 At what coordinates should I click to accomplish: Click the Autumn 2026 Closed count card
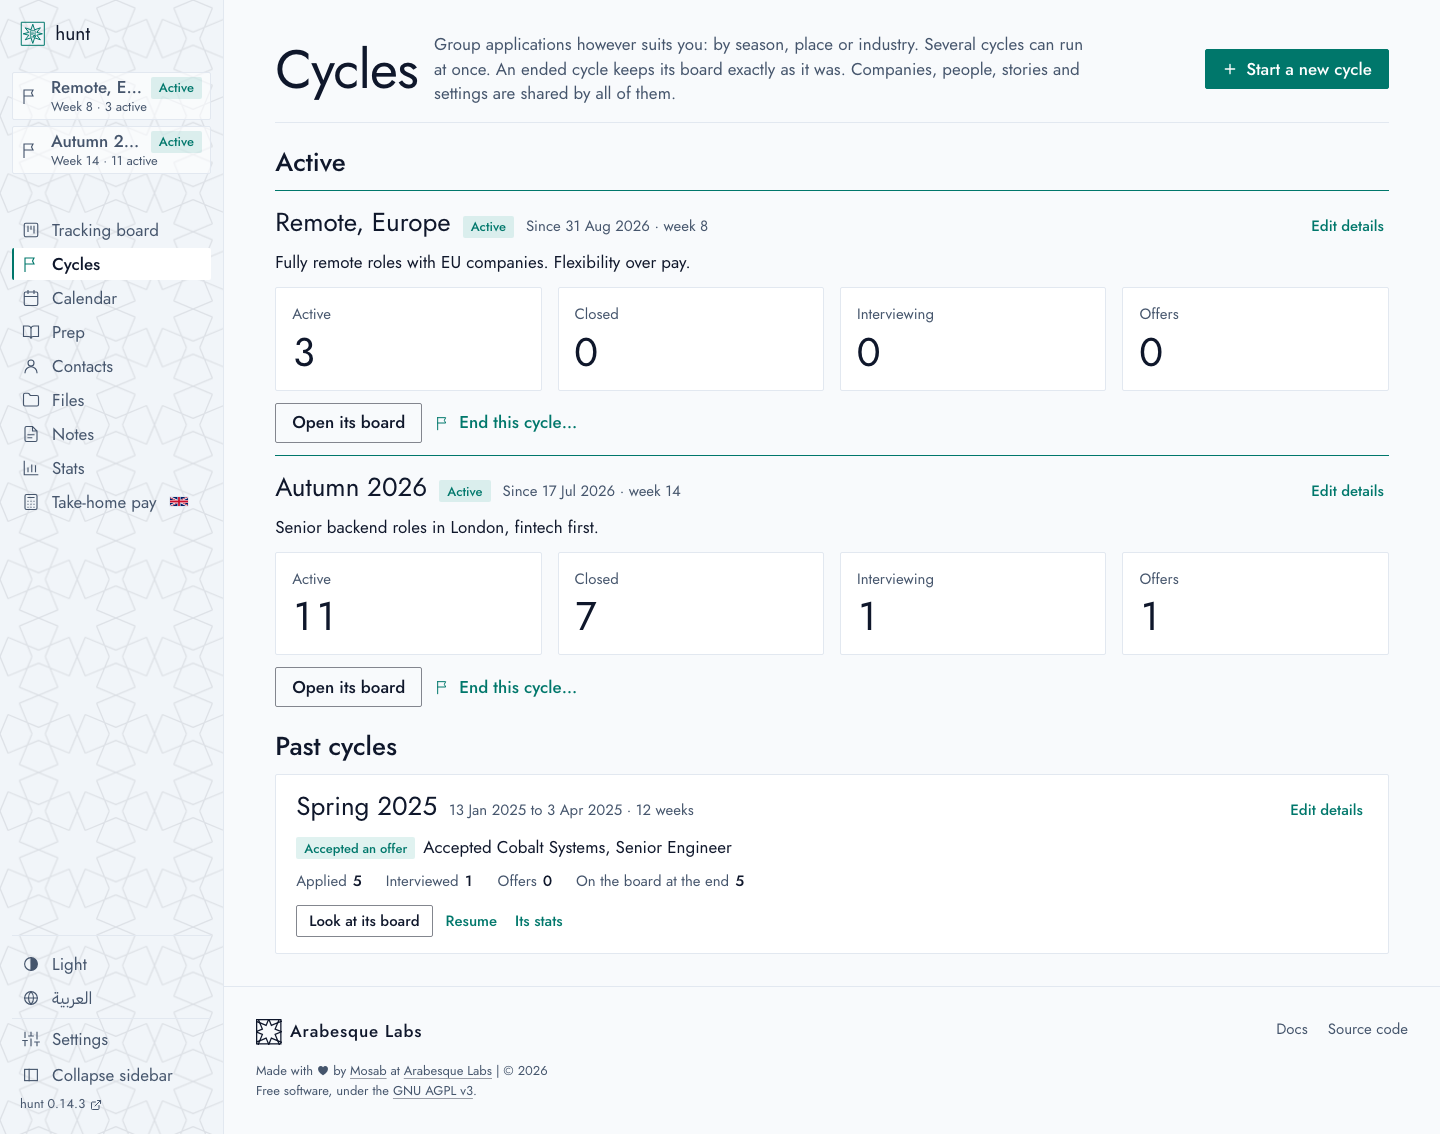pyautogui.click(x=691, y=604)
